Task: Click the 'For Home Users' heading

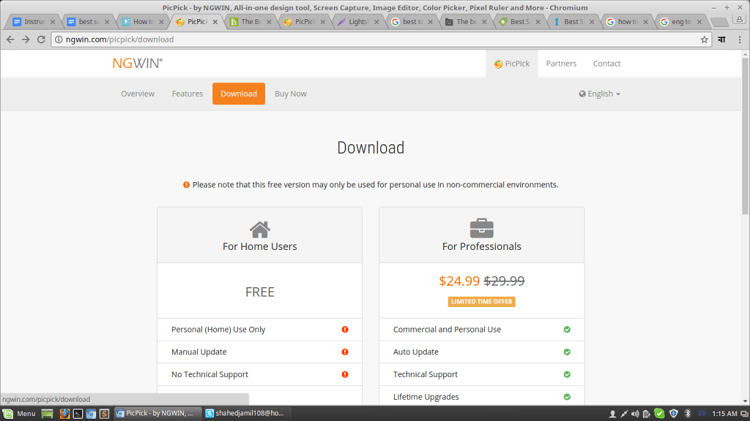Action: click(260, 246)
